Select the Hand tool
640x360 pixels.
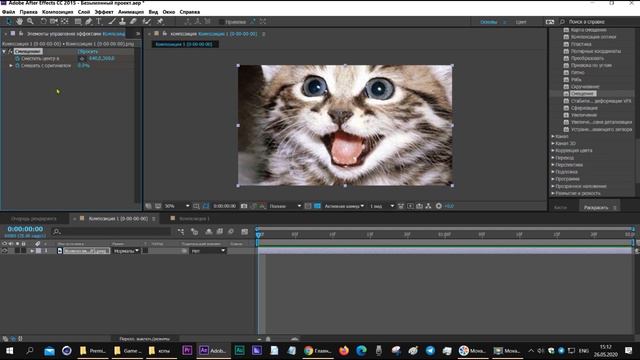pos(19,22)
